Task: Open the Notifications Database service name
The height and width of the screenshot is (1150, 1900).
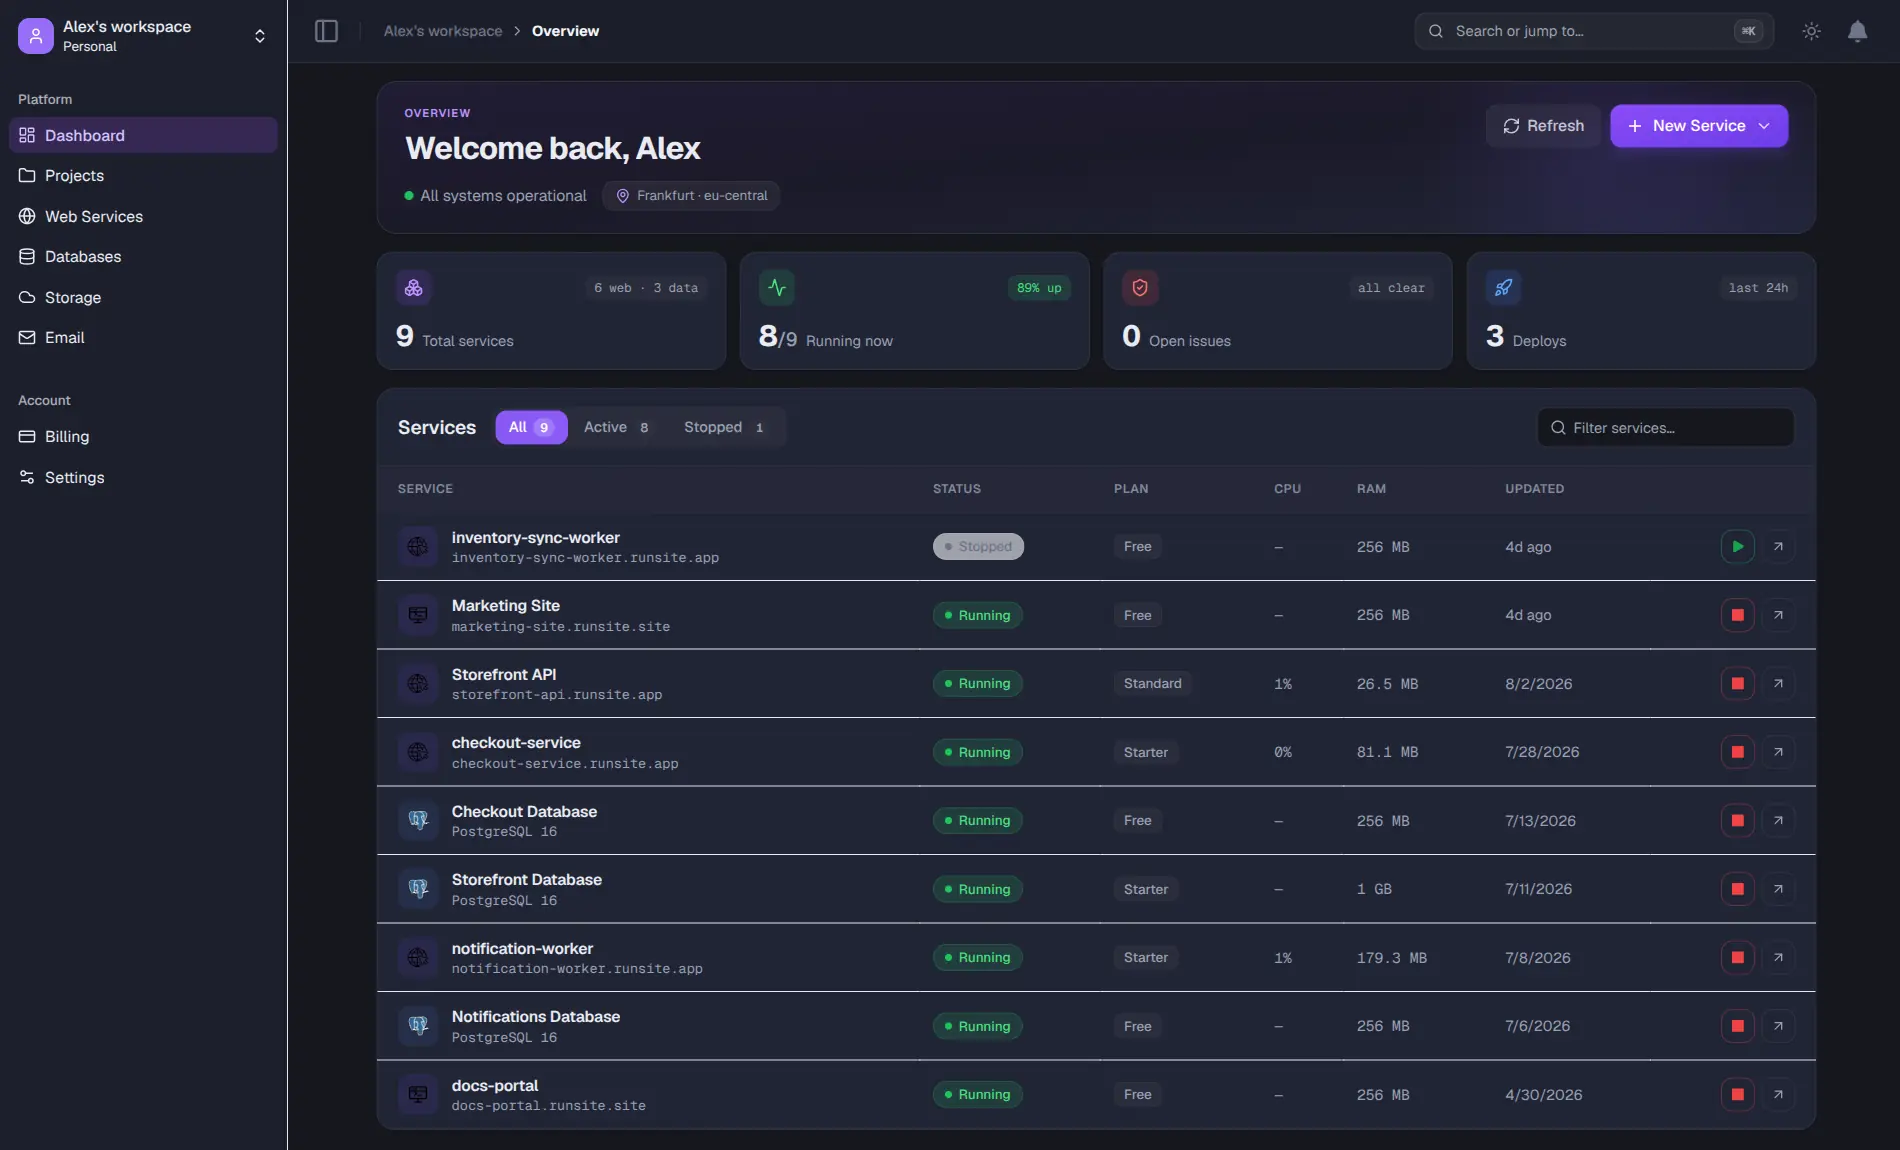Action: click(x=535, y=1017)
